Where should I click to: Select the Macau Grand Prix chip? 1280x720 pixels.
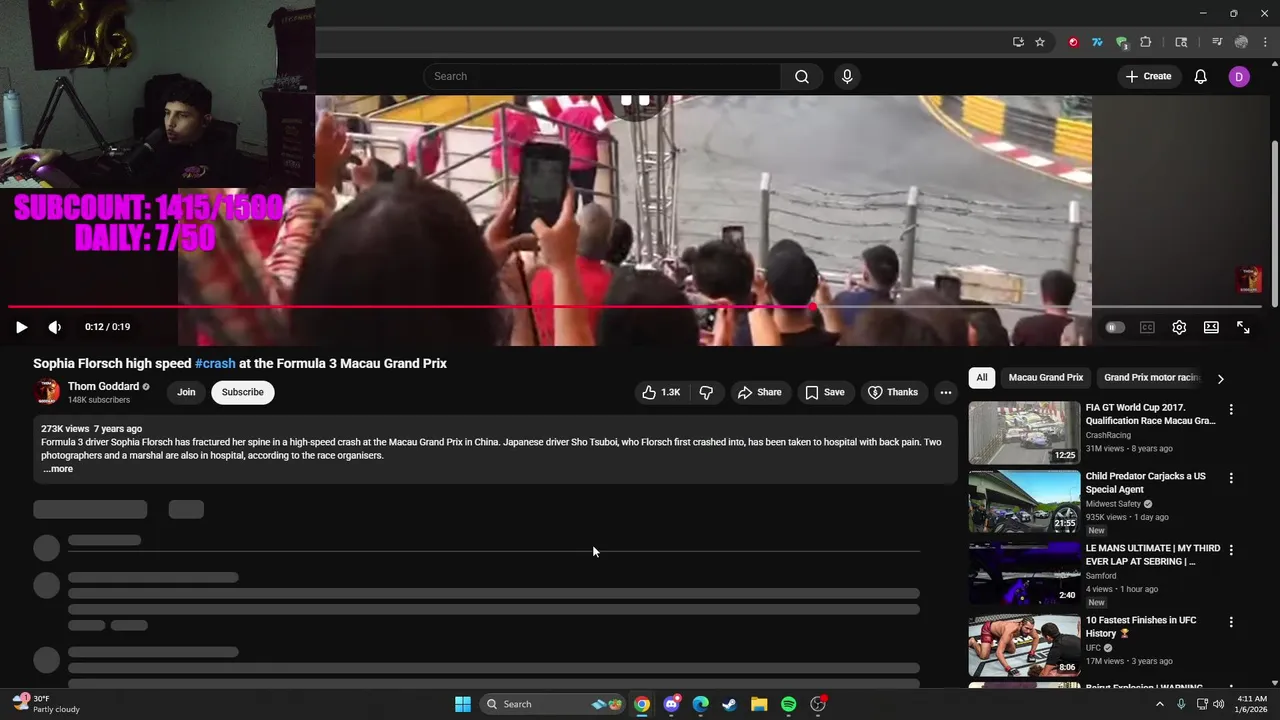tap(1046, 378)
